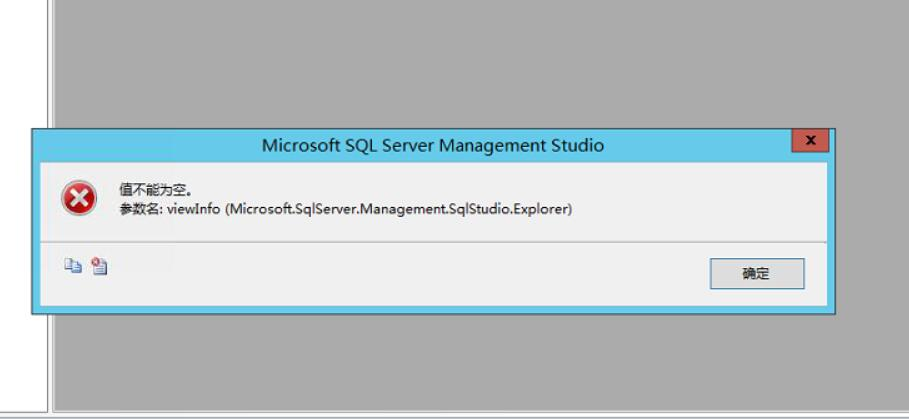The height and width of the screenshot is (419, 909).
Task: Click the Microsoft.SqlServer.Management.SqlStudio.Explorer source text
Action: (x=399, y=209)
